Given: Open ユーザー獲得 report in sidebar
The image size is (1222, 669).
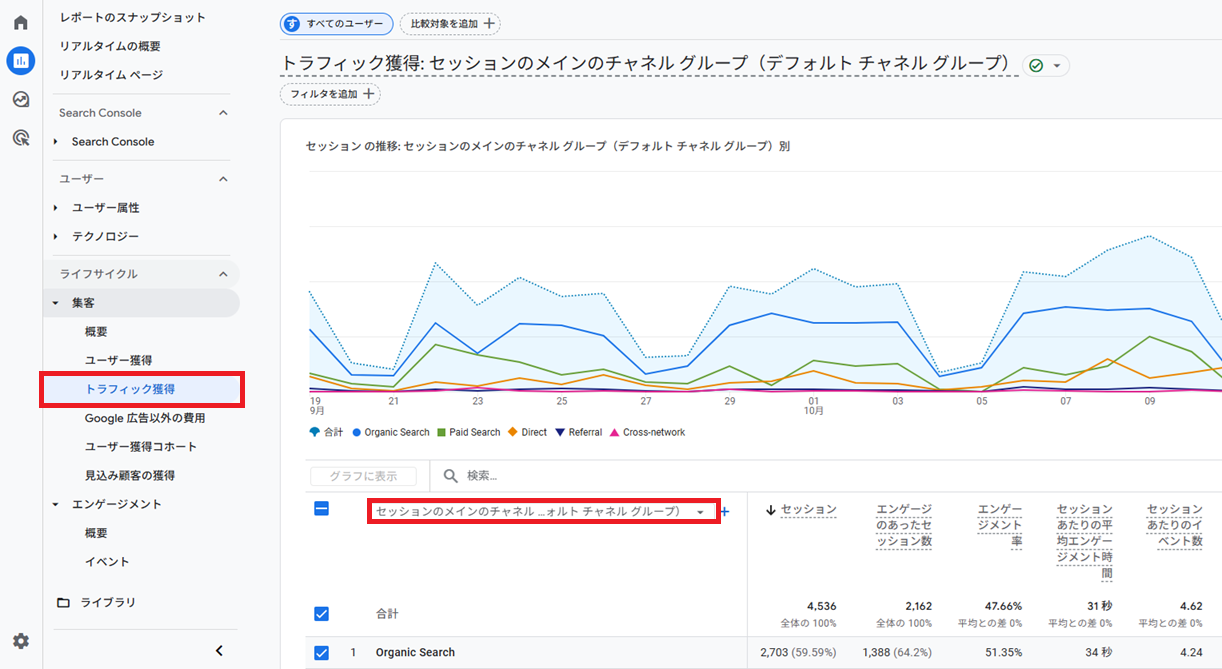Looking at the screenshot, I should [x=118, y=360].
